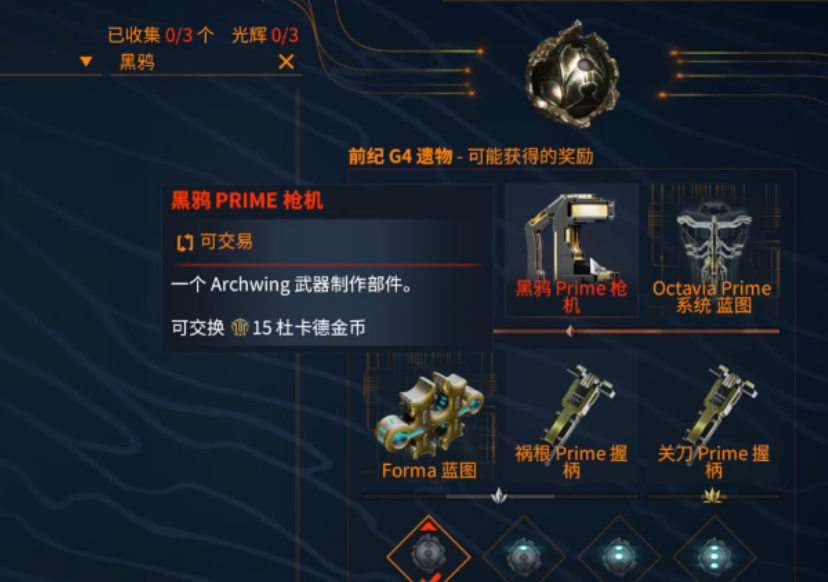Select the 黑鸦 Prime 枪机 reward
828x582 pixels.
pyautogui.click(x=571, y=250)
